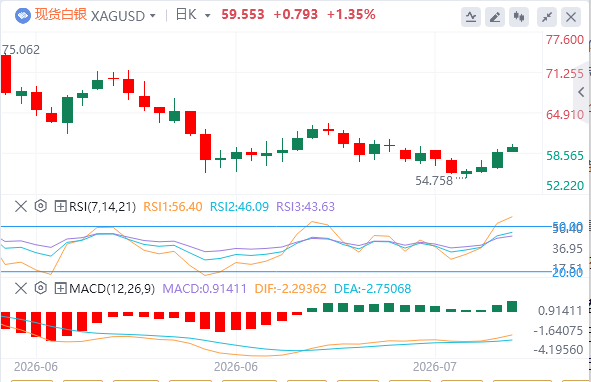The image size is (591, 382).
Task: Open RSI indicator settings gear
Action: tap(40, 206)
